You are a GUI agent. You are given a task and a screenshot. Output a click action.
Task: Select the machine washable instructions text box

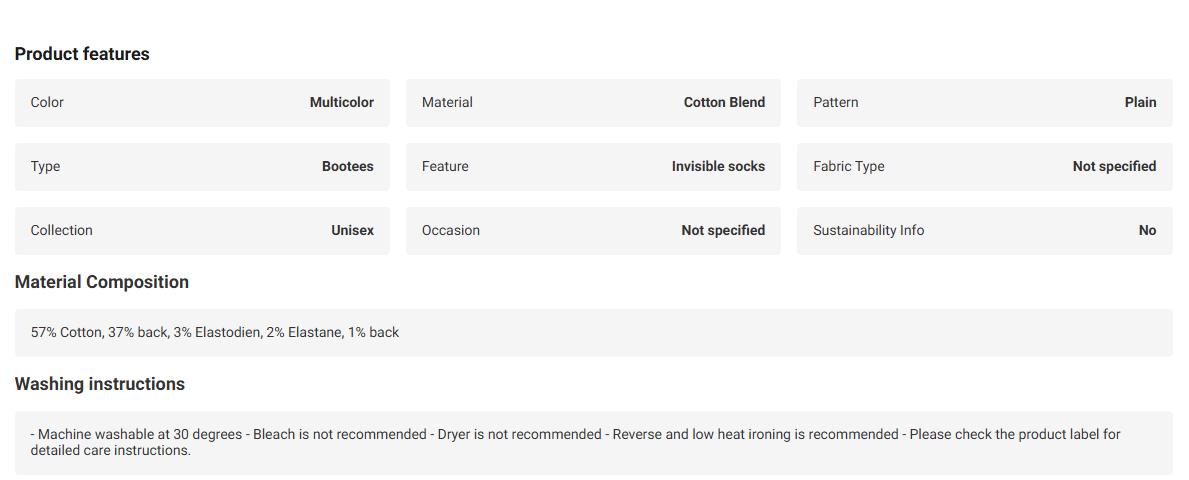pyautogui.click(x=594, y=443)
